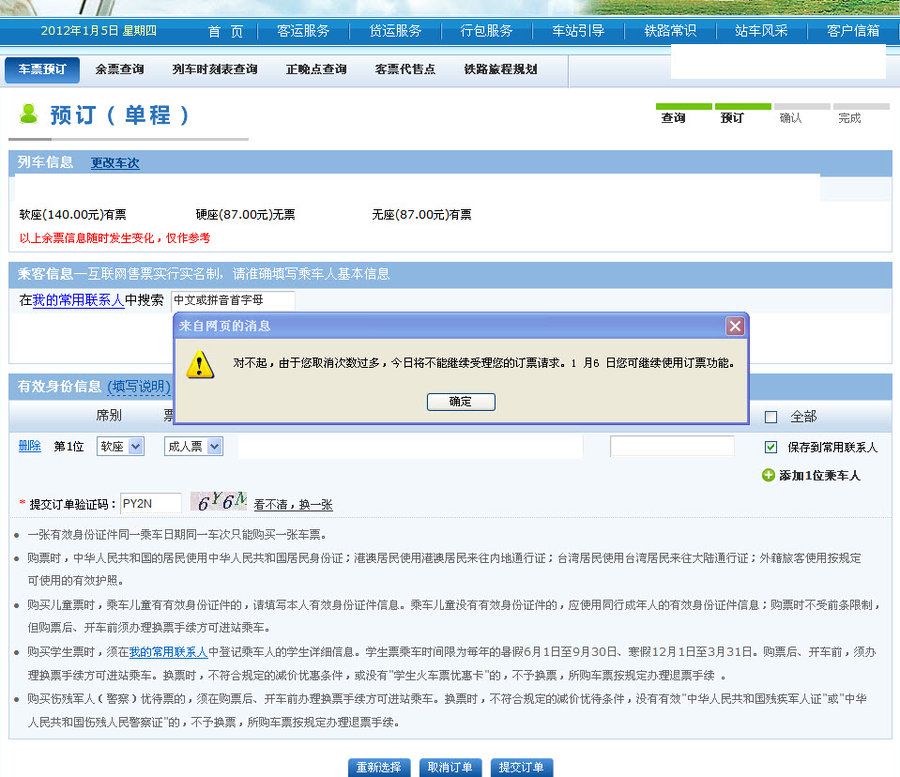Click the 确定 button in the alert

[x=460, y=401]
